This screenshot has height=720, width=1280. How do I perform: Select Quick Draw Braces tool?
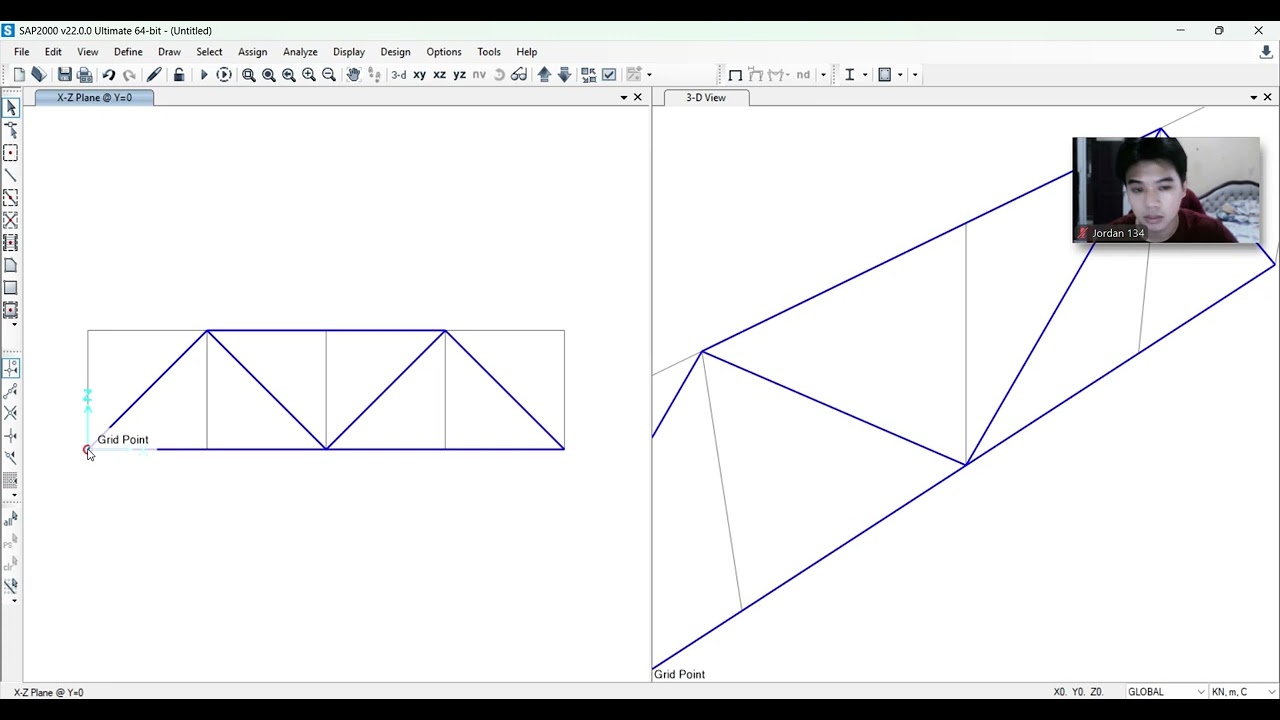coord(11,220)
